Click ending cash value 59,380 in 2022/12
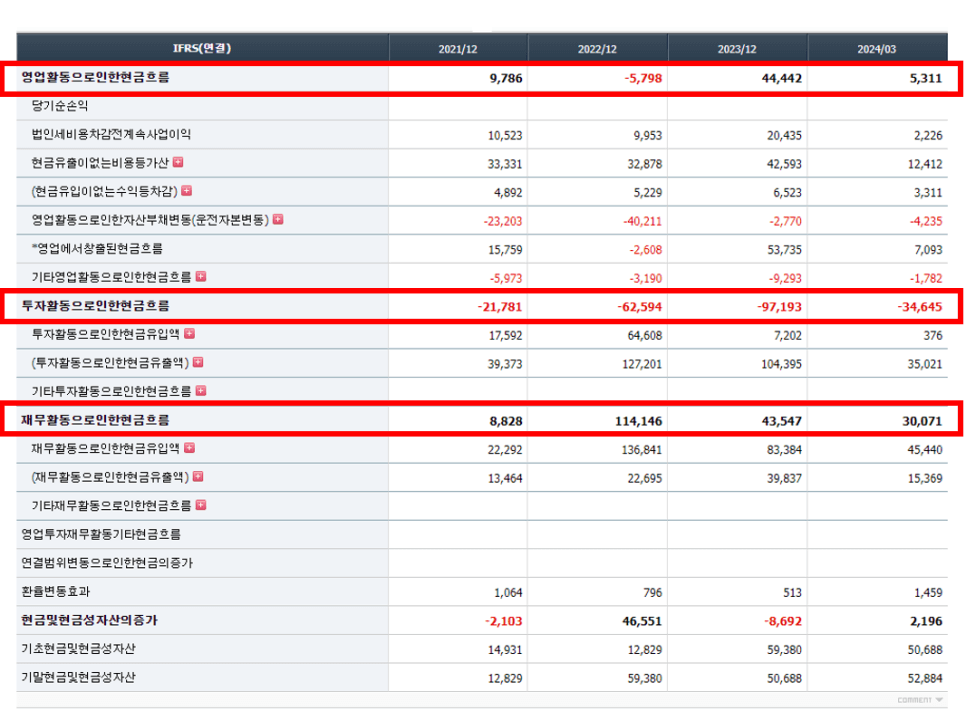Screen dimensions: 966x711 pyautogui.click(x=644, y=678)
